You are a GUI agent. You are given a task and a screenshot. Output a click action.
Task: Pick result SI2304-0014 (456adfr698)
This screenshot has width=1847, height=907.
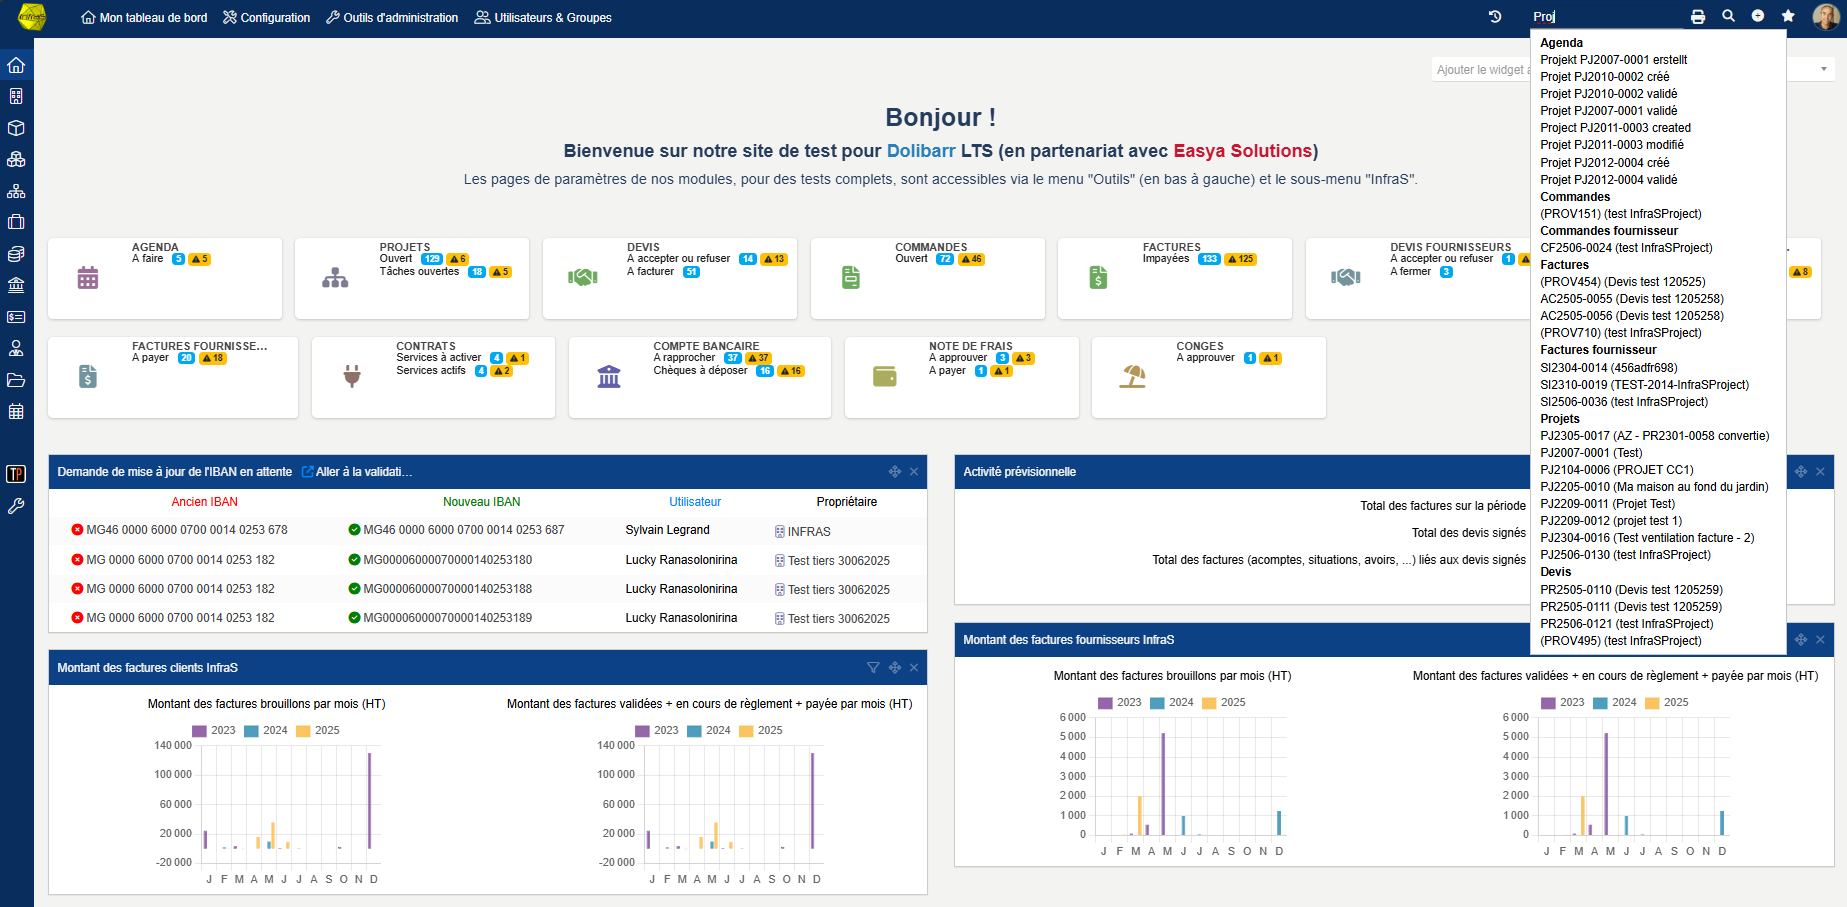(1609, 368)
